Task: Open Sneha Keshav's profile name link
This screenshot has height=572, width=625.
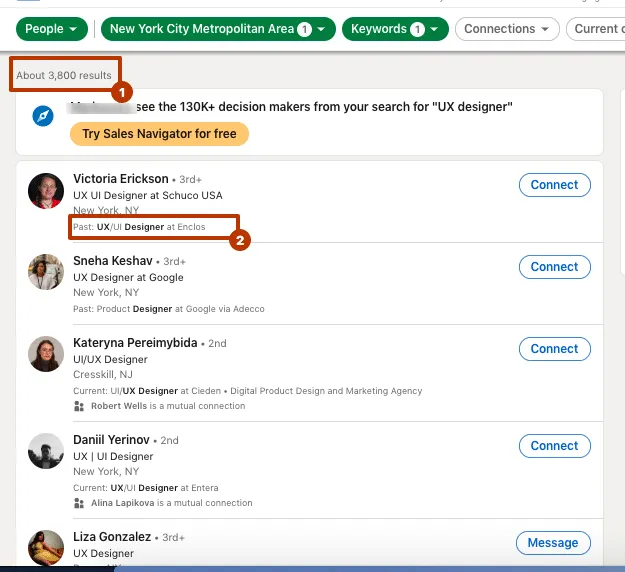Action: [113, 261]
